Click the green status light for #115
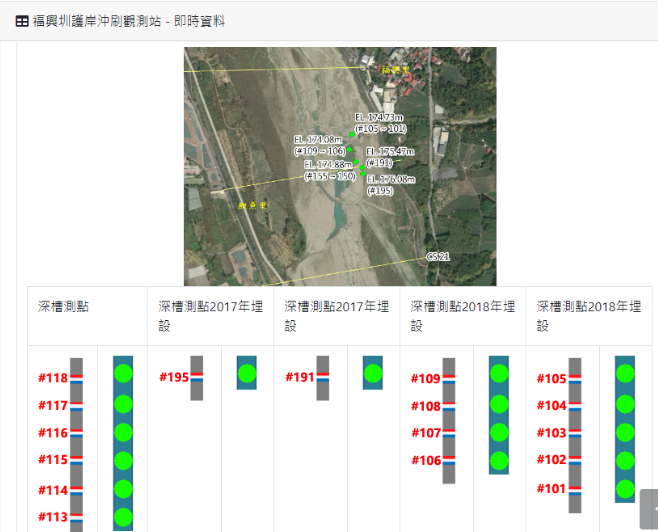658x532 pixels. tap(123, 461)
